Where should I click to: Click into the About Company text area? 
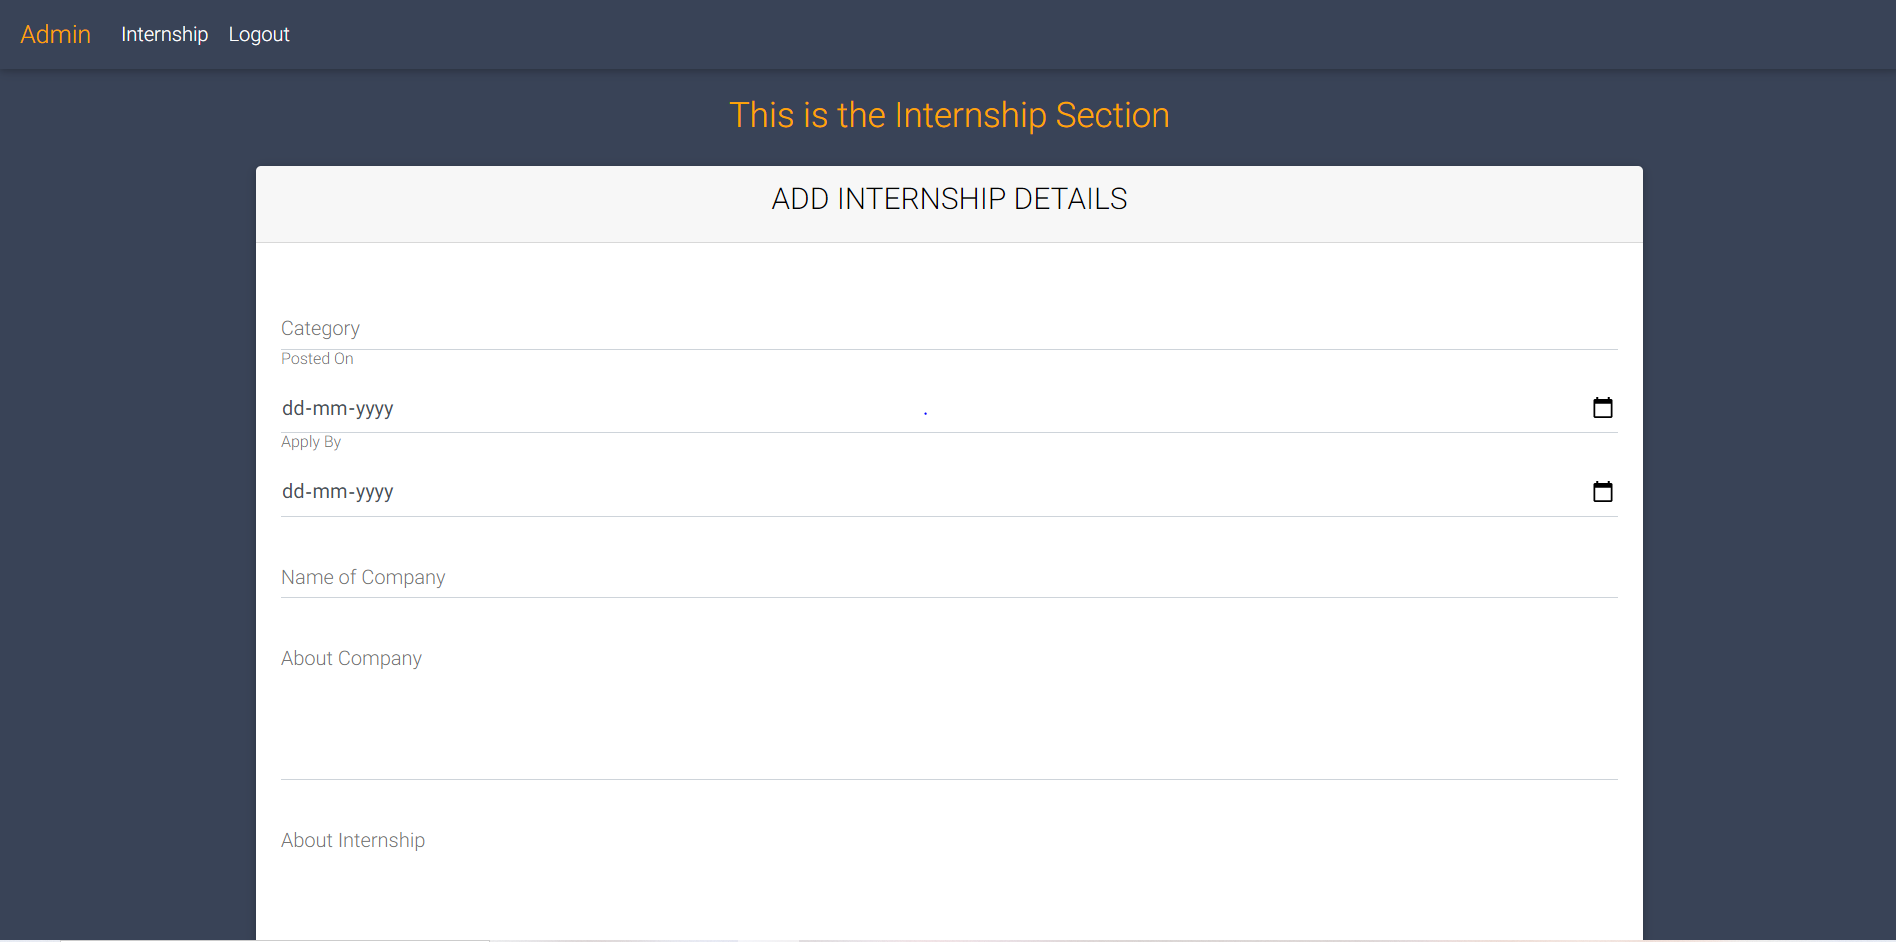pos(948,710)
